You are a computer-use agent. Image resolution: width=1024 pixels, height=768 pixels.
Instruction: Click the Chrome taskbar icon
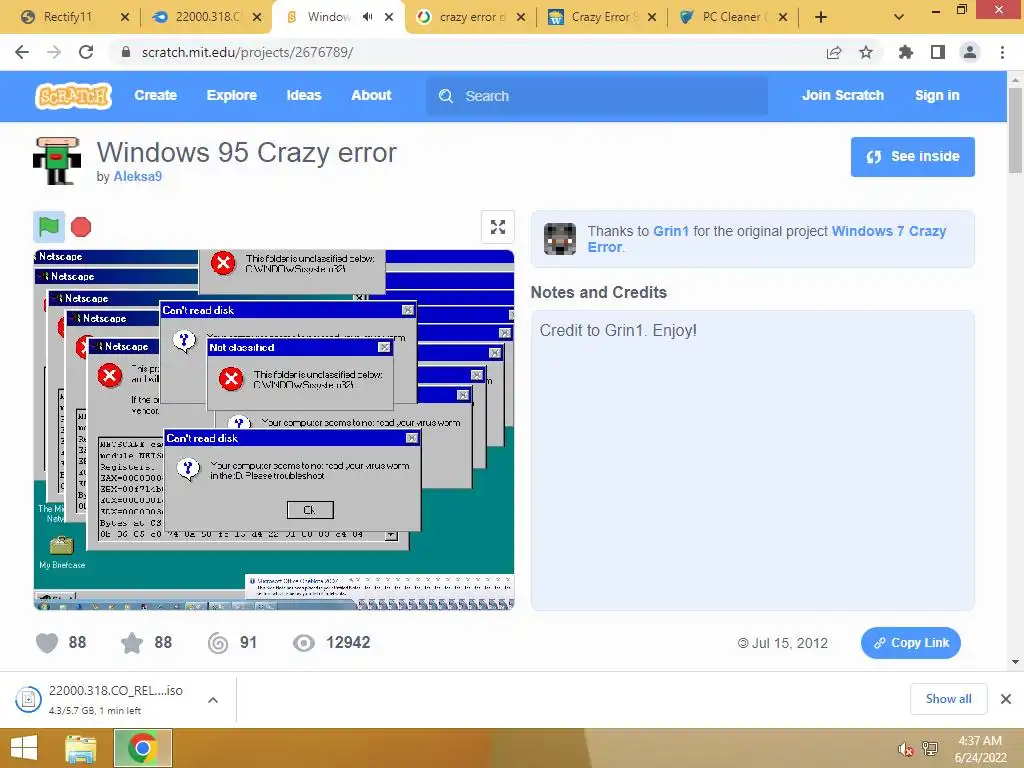pos(143,748)
